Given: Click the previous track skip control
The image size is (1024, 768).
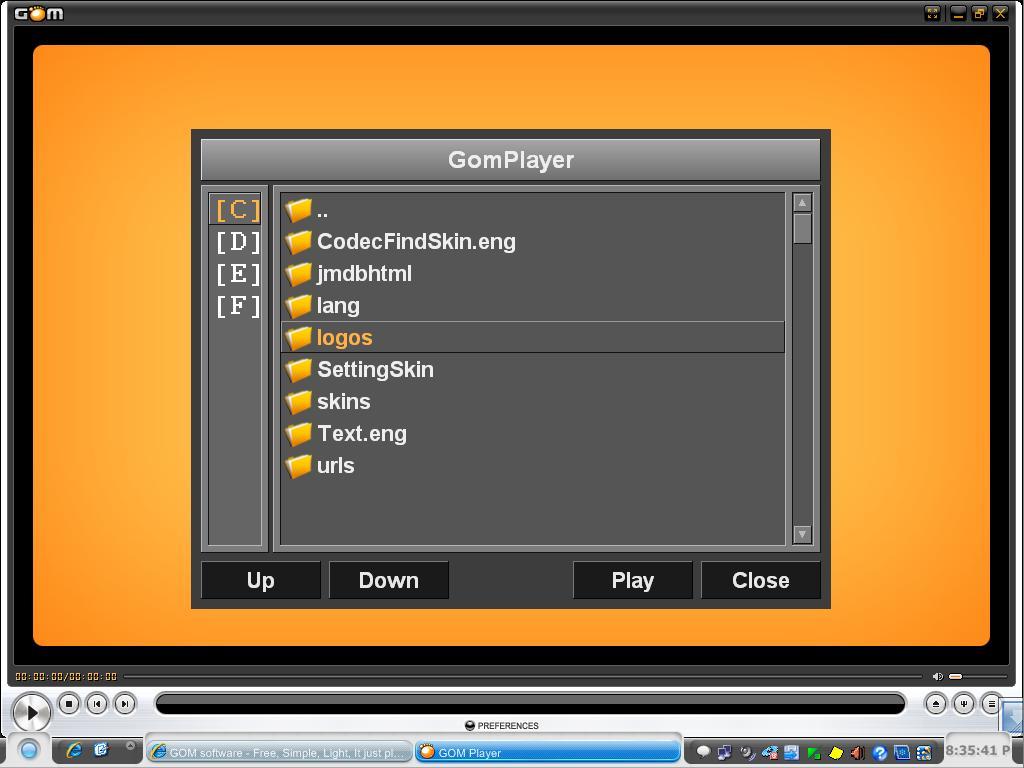Looking at the screenshot, I should coord(97,703).
